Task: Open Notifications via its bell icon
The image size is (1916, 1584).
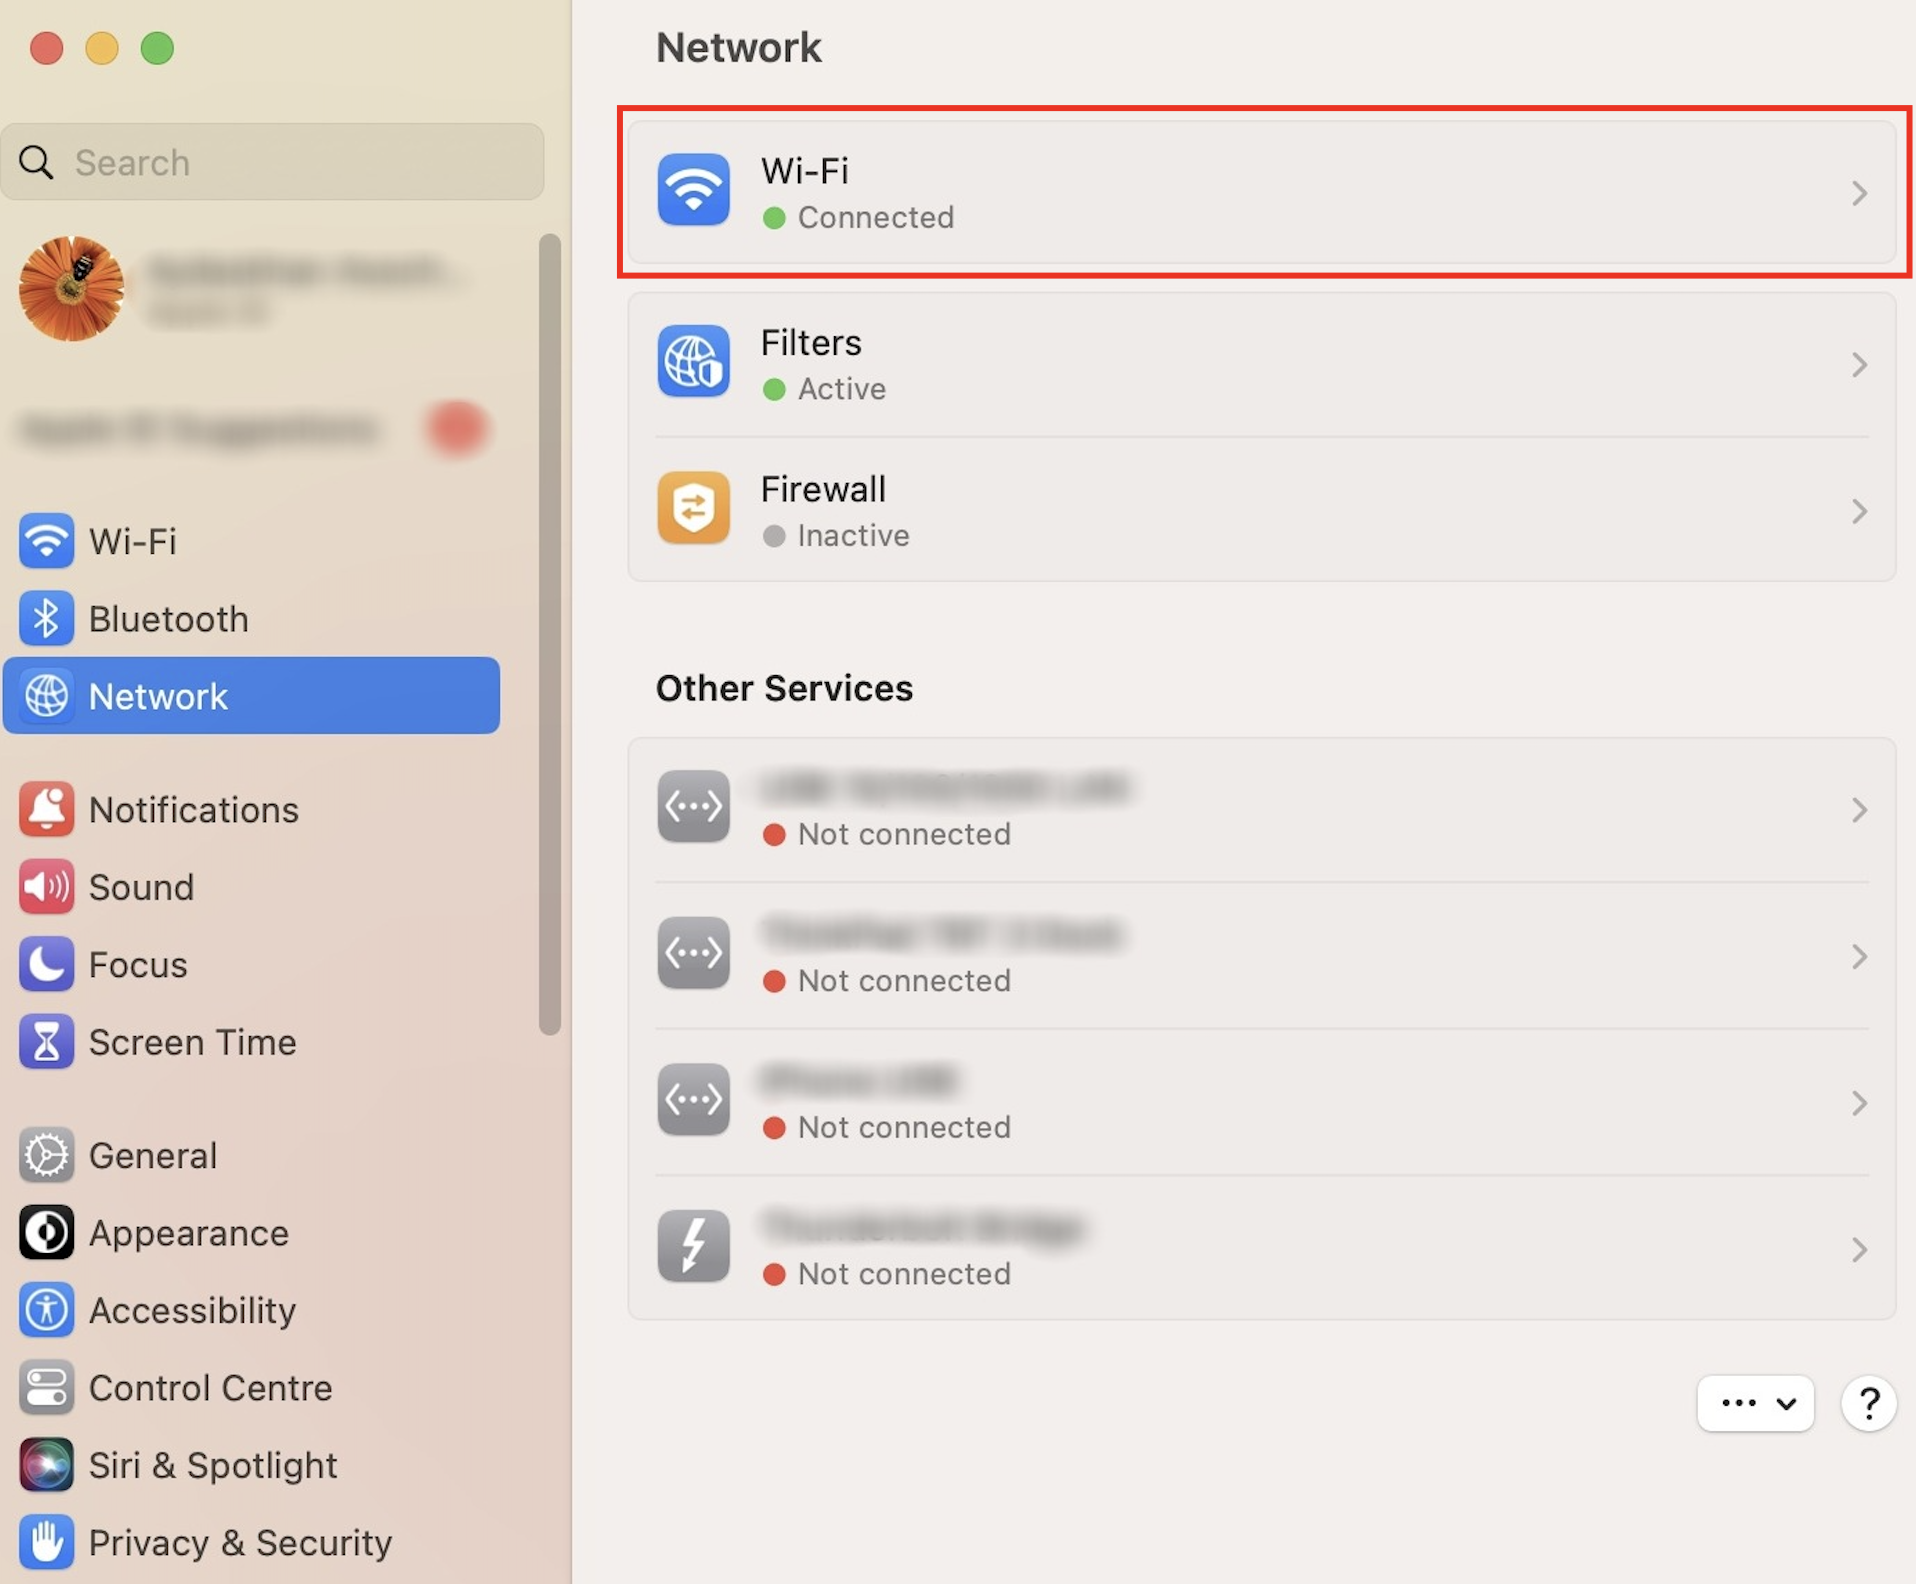Action: pyautogui.click(x=46, y=809)
